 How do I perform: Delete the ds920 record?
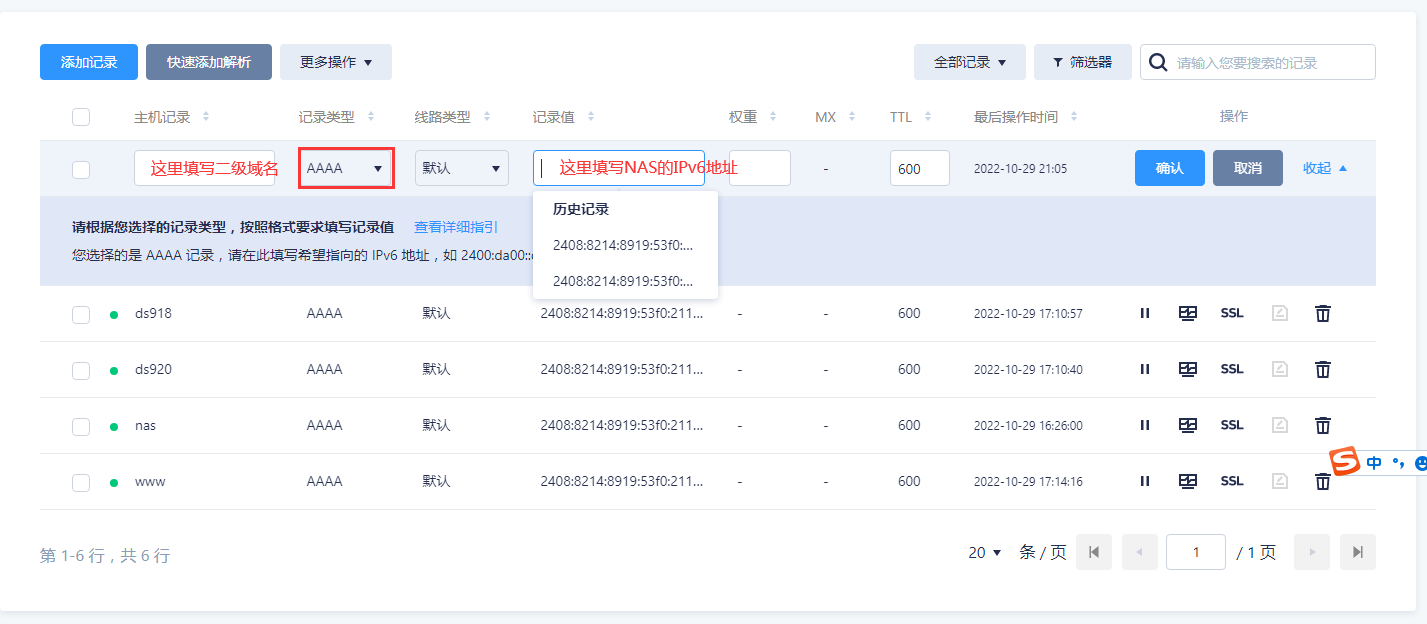coord(1322,370)
